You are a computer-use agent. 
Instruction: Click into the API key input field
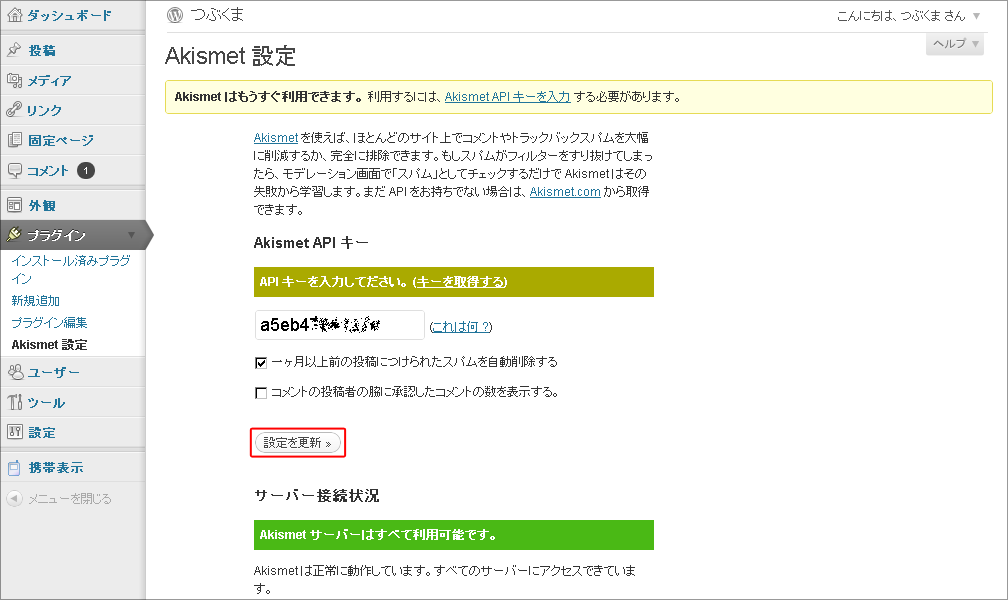tap(339, 325)
